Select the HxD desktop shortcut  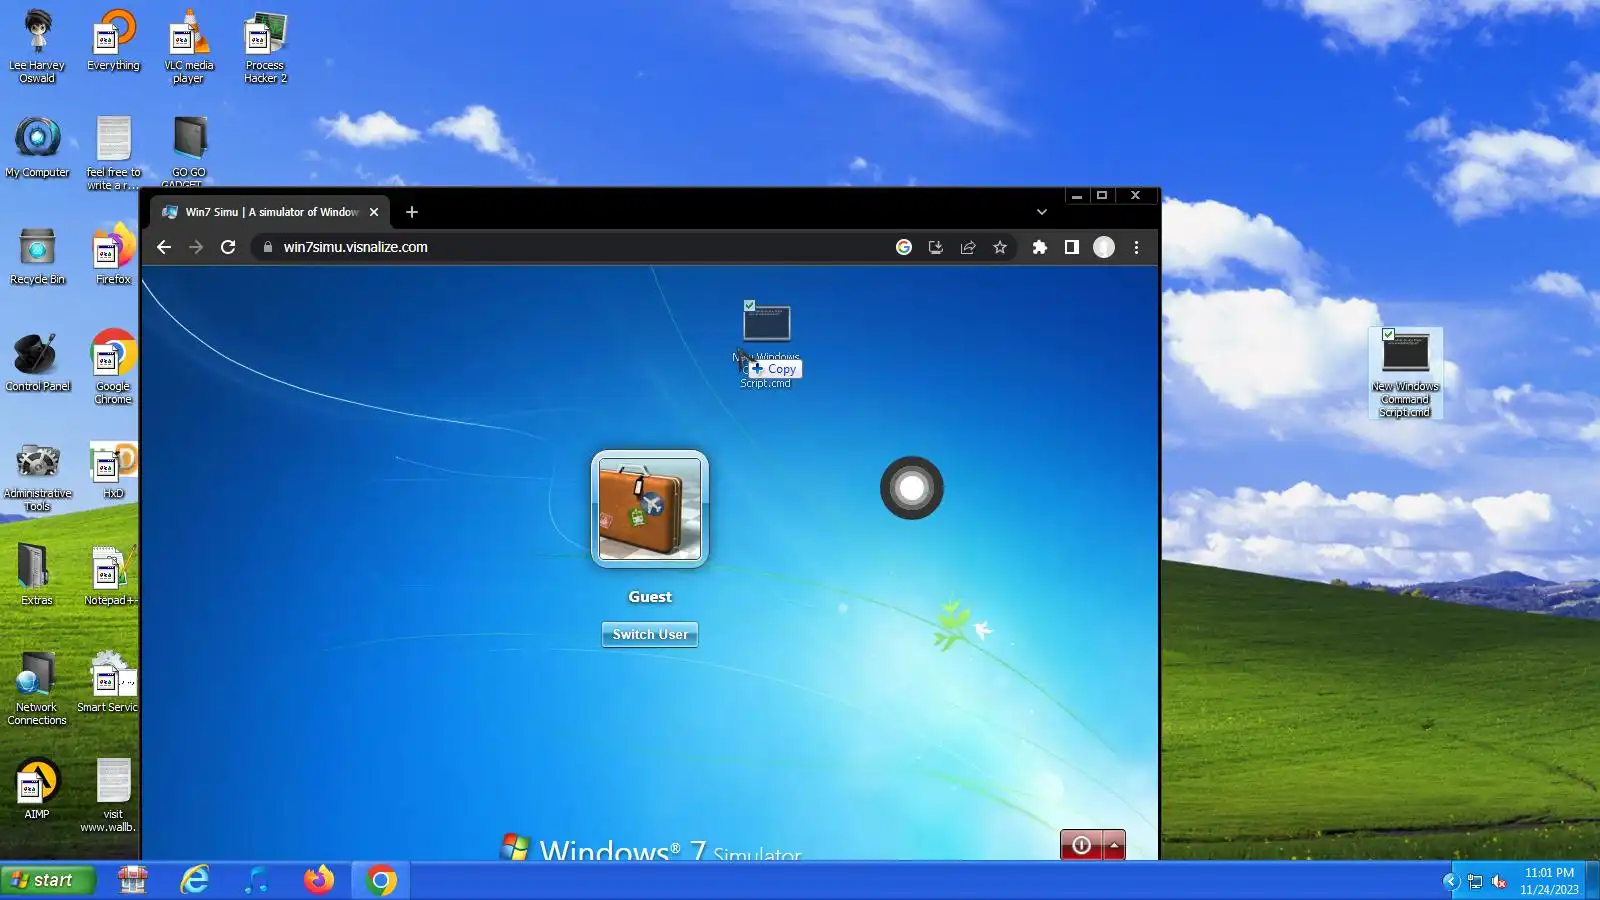click(113, 469)
